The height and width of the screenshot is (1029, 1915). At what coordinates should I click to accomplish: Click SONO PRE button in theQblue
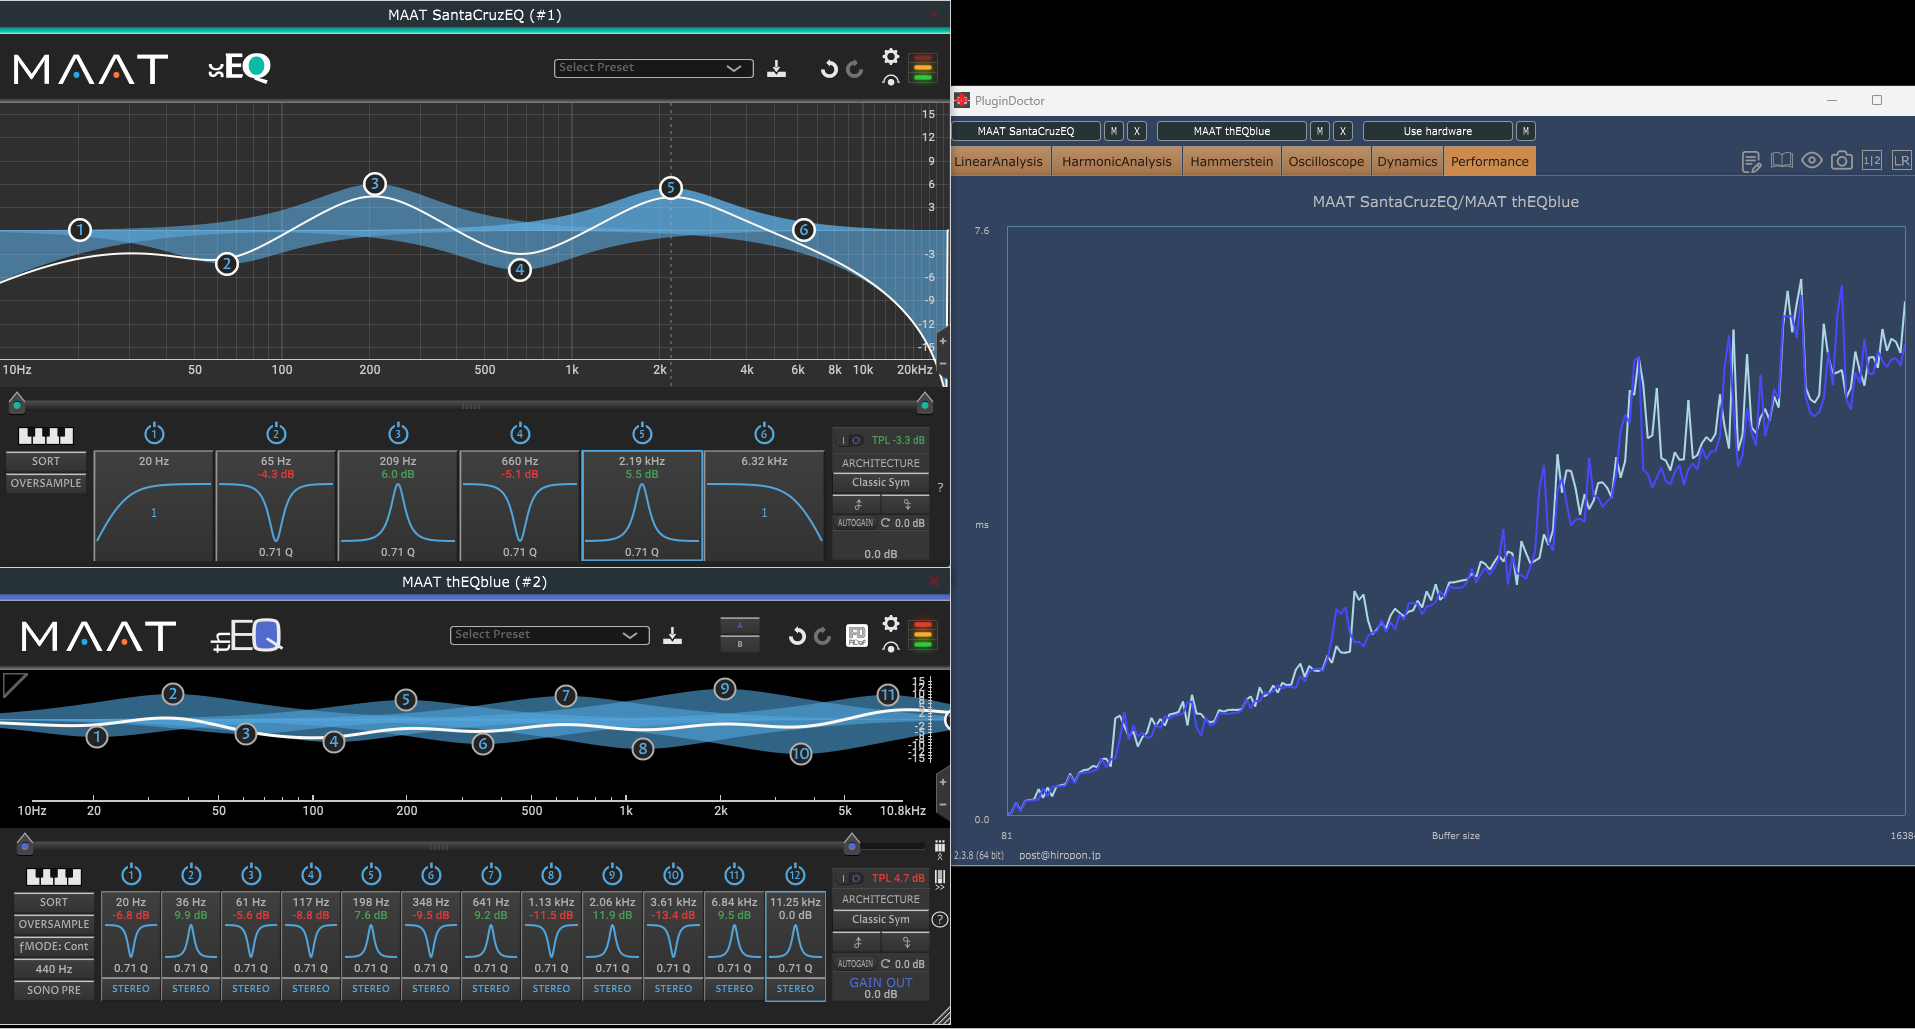pos(54,990)
